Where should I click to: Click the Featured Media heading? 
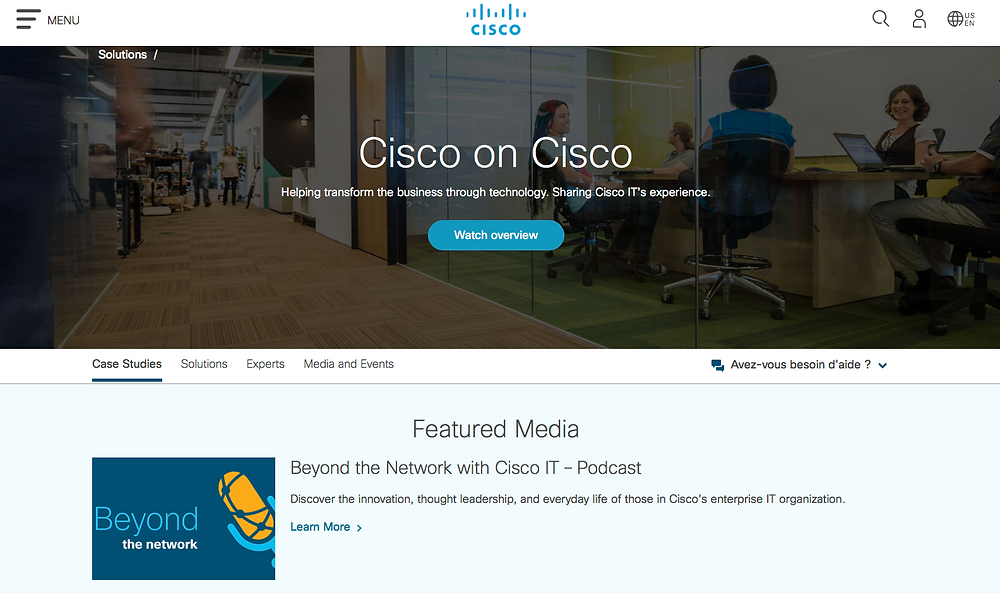496,429
